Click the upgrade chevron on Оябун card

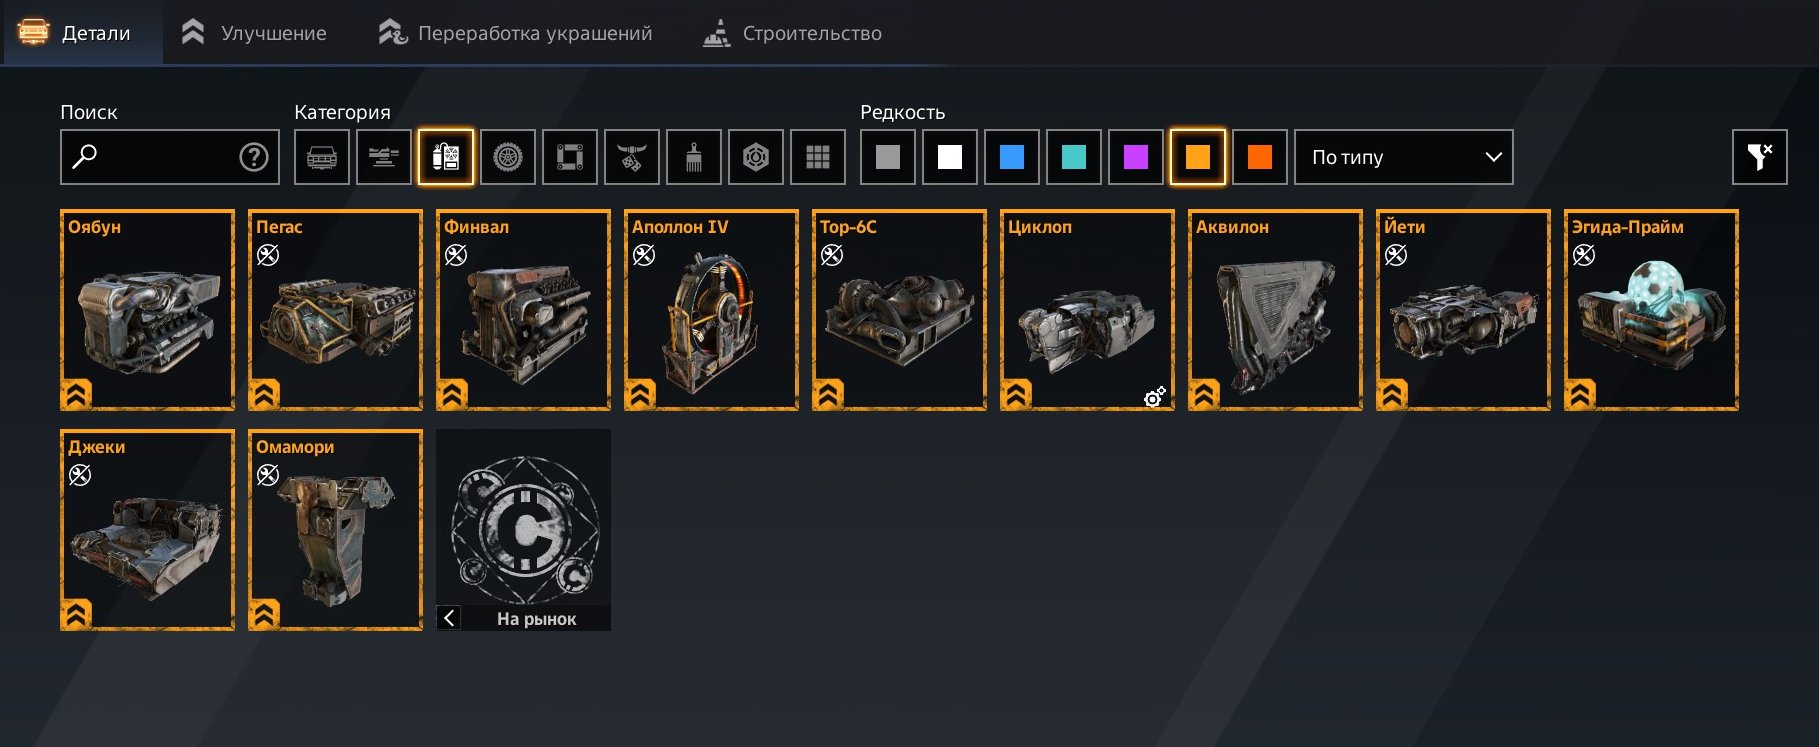point(77,394)
